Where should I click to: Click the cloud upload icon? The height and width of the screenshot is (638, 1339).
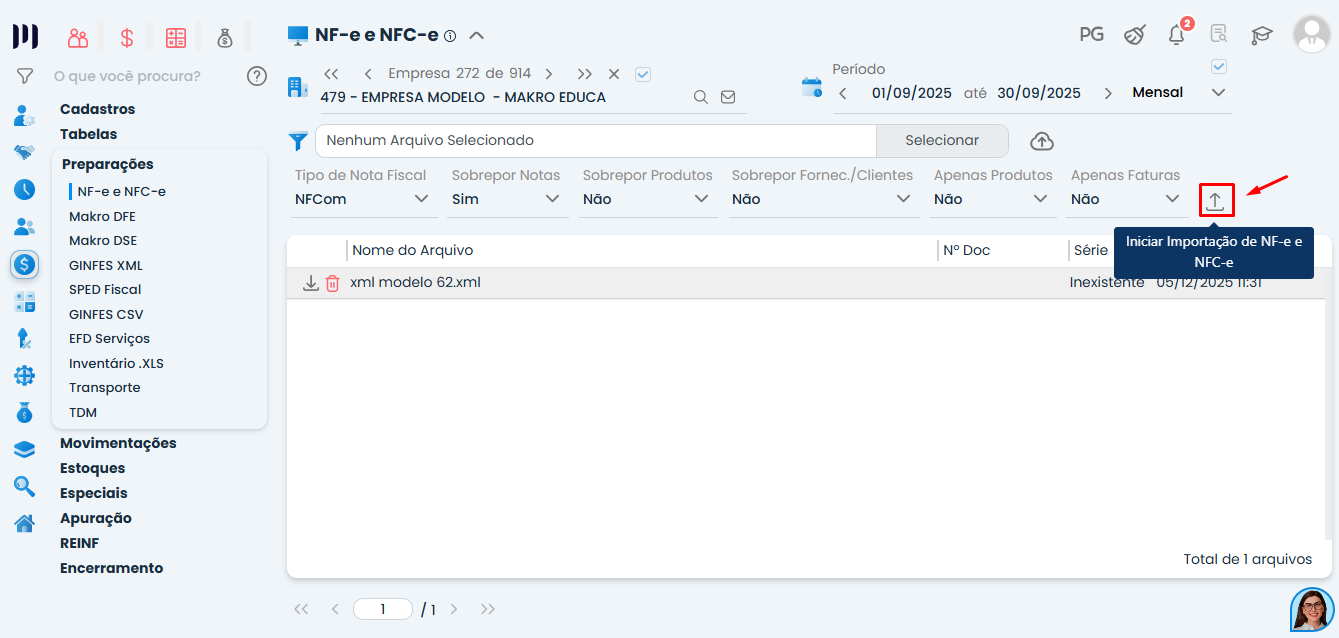pos(1041,141)
